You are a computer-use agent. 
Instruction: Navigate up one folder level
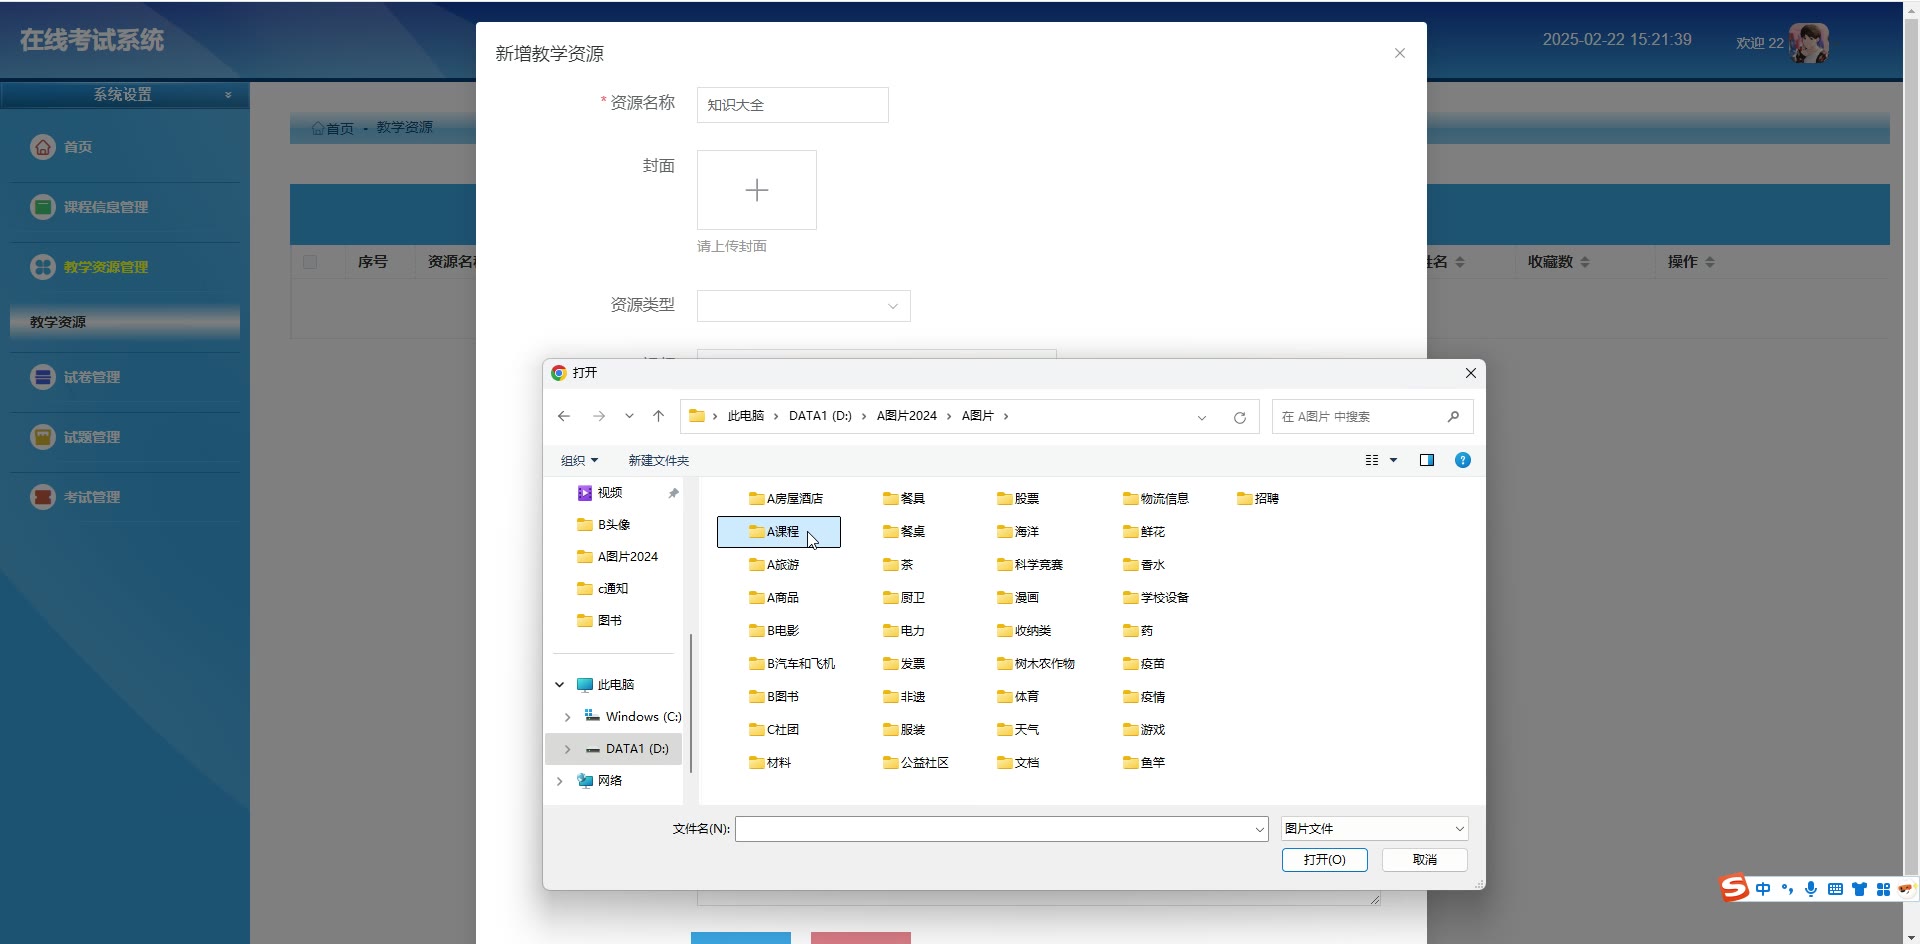658,416
